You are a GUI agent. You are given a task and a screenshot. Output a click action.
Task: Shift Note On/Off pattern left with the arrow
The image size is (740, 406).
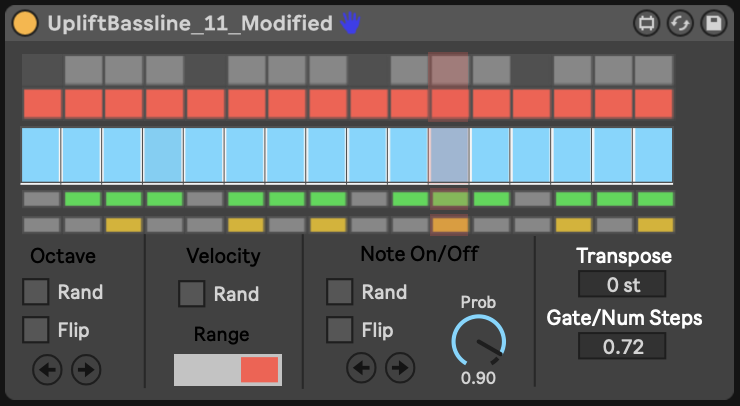[x=361, y=368]
